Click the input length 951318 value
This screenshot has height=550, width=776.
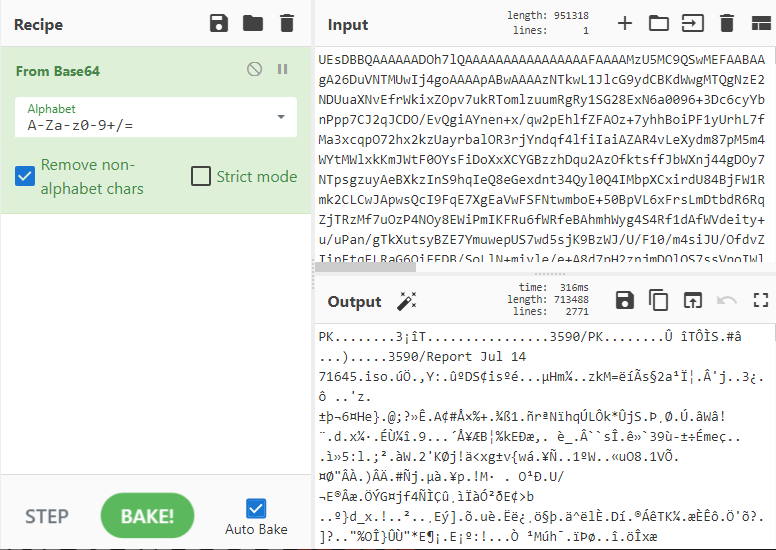coord(571,15)
